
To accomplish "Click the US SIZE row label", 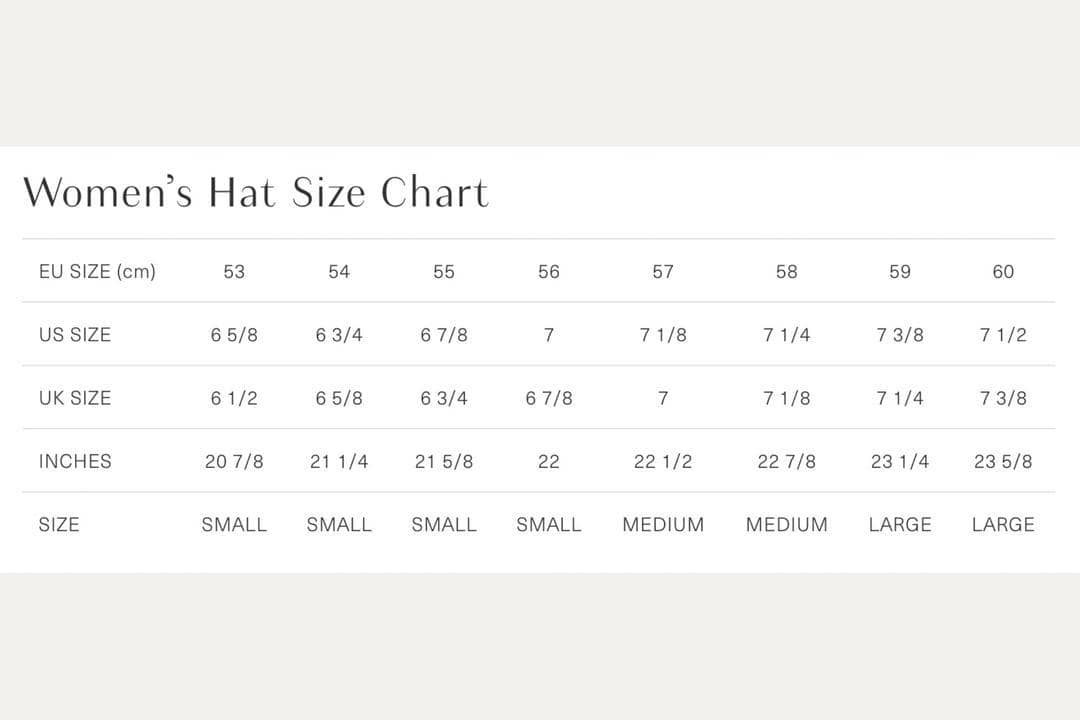I will tap(75, 335).
